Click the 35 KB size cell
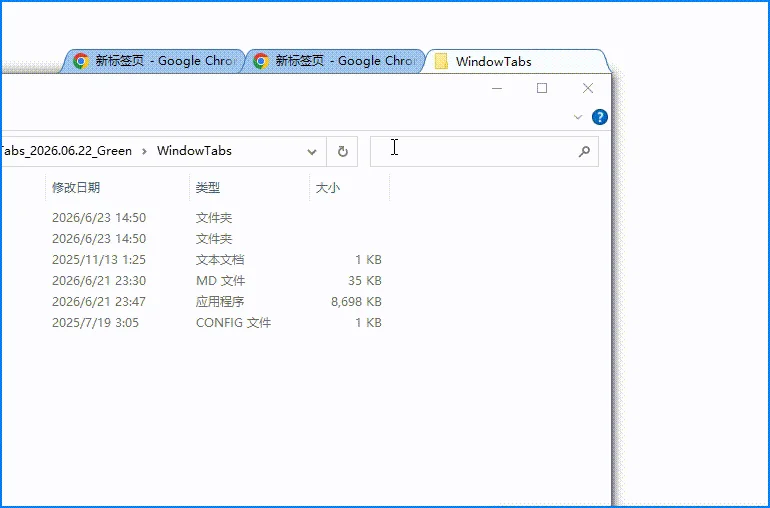This screenshot has width=770, height=508. click(x=364, y=281)
